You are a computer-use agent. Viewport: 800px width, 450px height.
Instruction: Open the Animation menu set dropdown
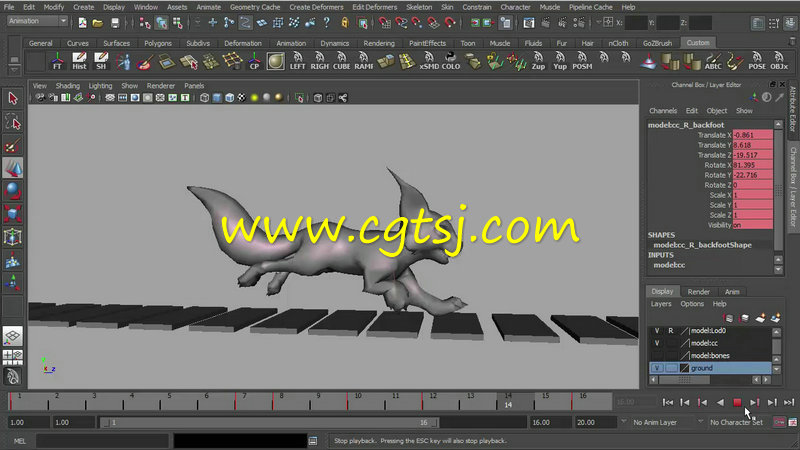pos(38,21)
